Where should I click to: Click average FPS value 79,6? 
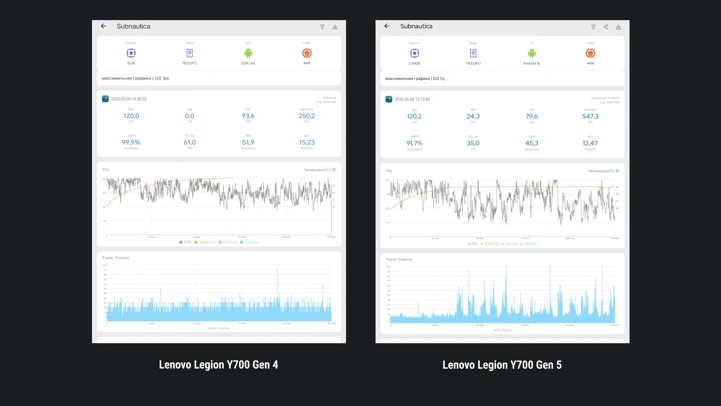tap(532, 116)
